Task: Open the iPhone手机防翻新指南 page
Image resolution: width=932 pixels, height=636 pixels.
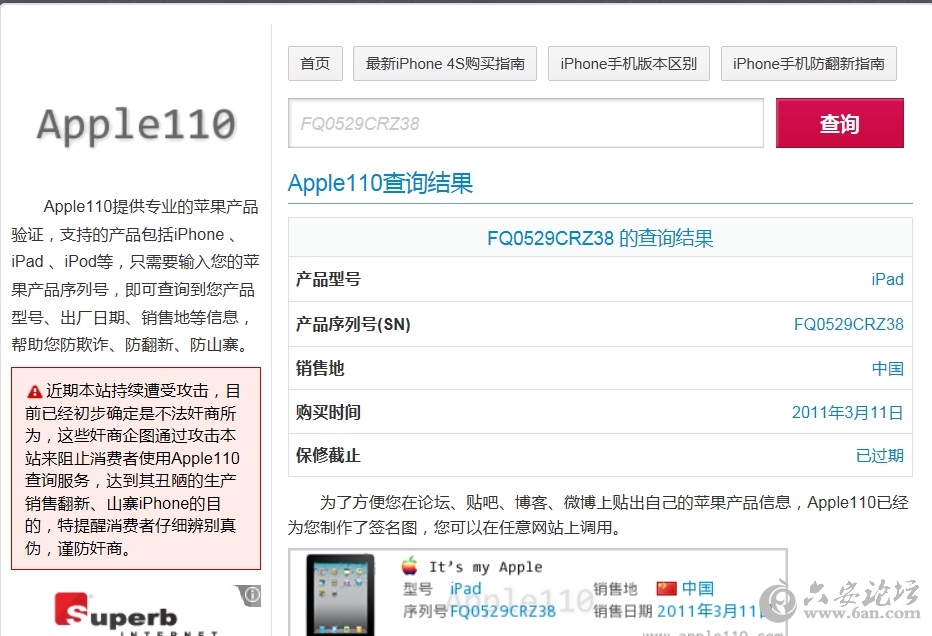Action: click(808, 63)
